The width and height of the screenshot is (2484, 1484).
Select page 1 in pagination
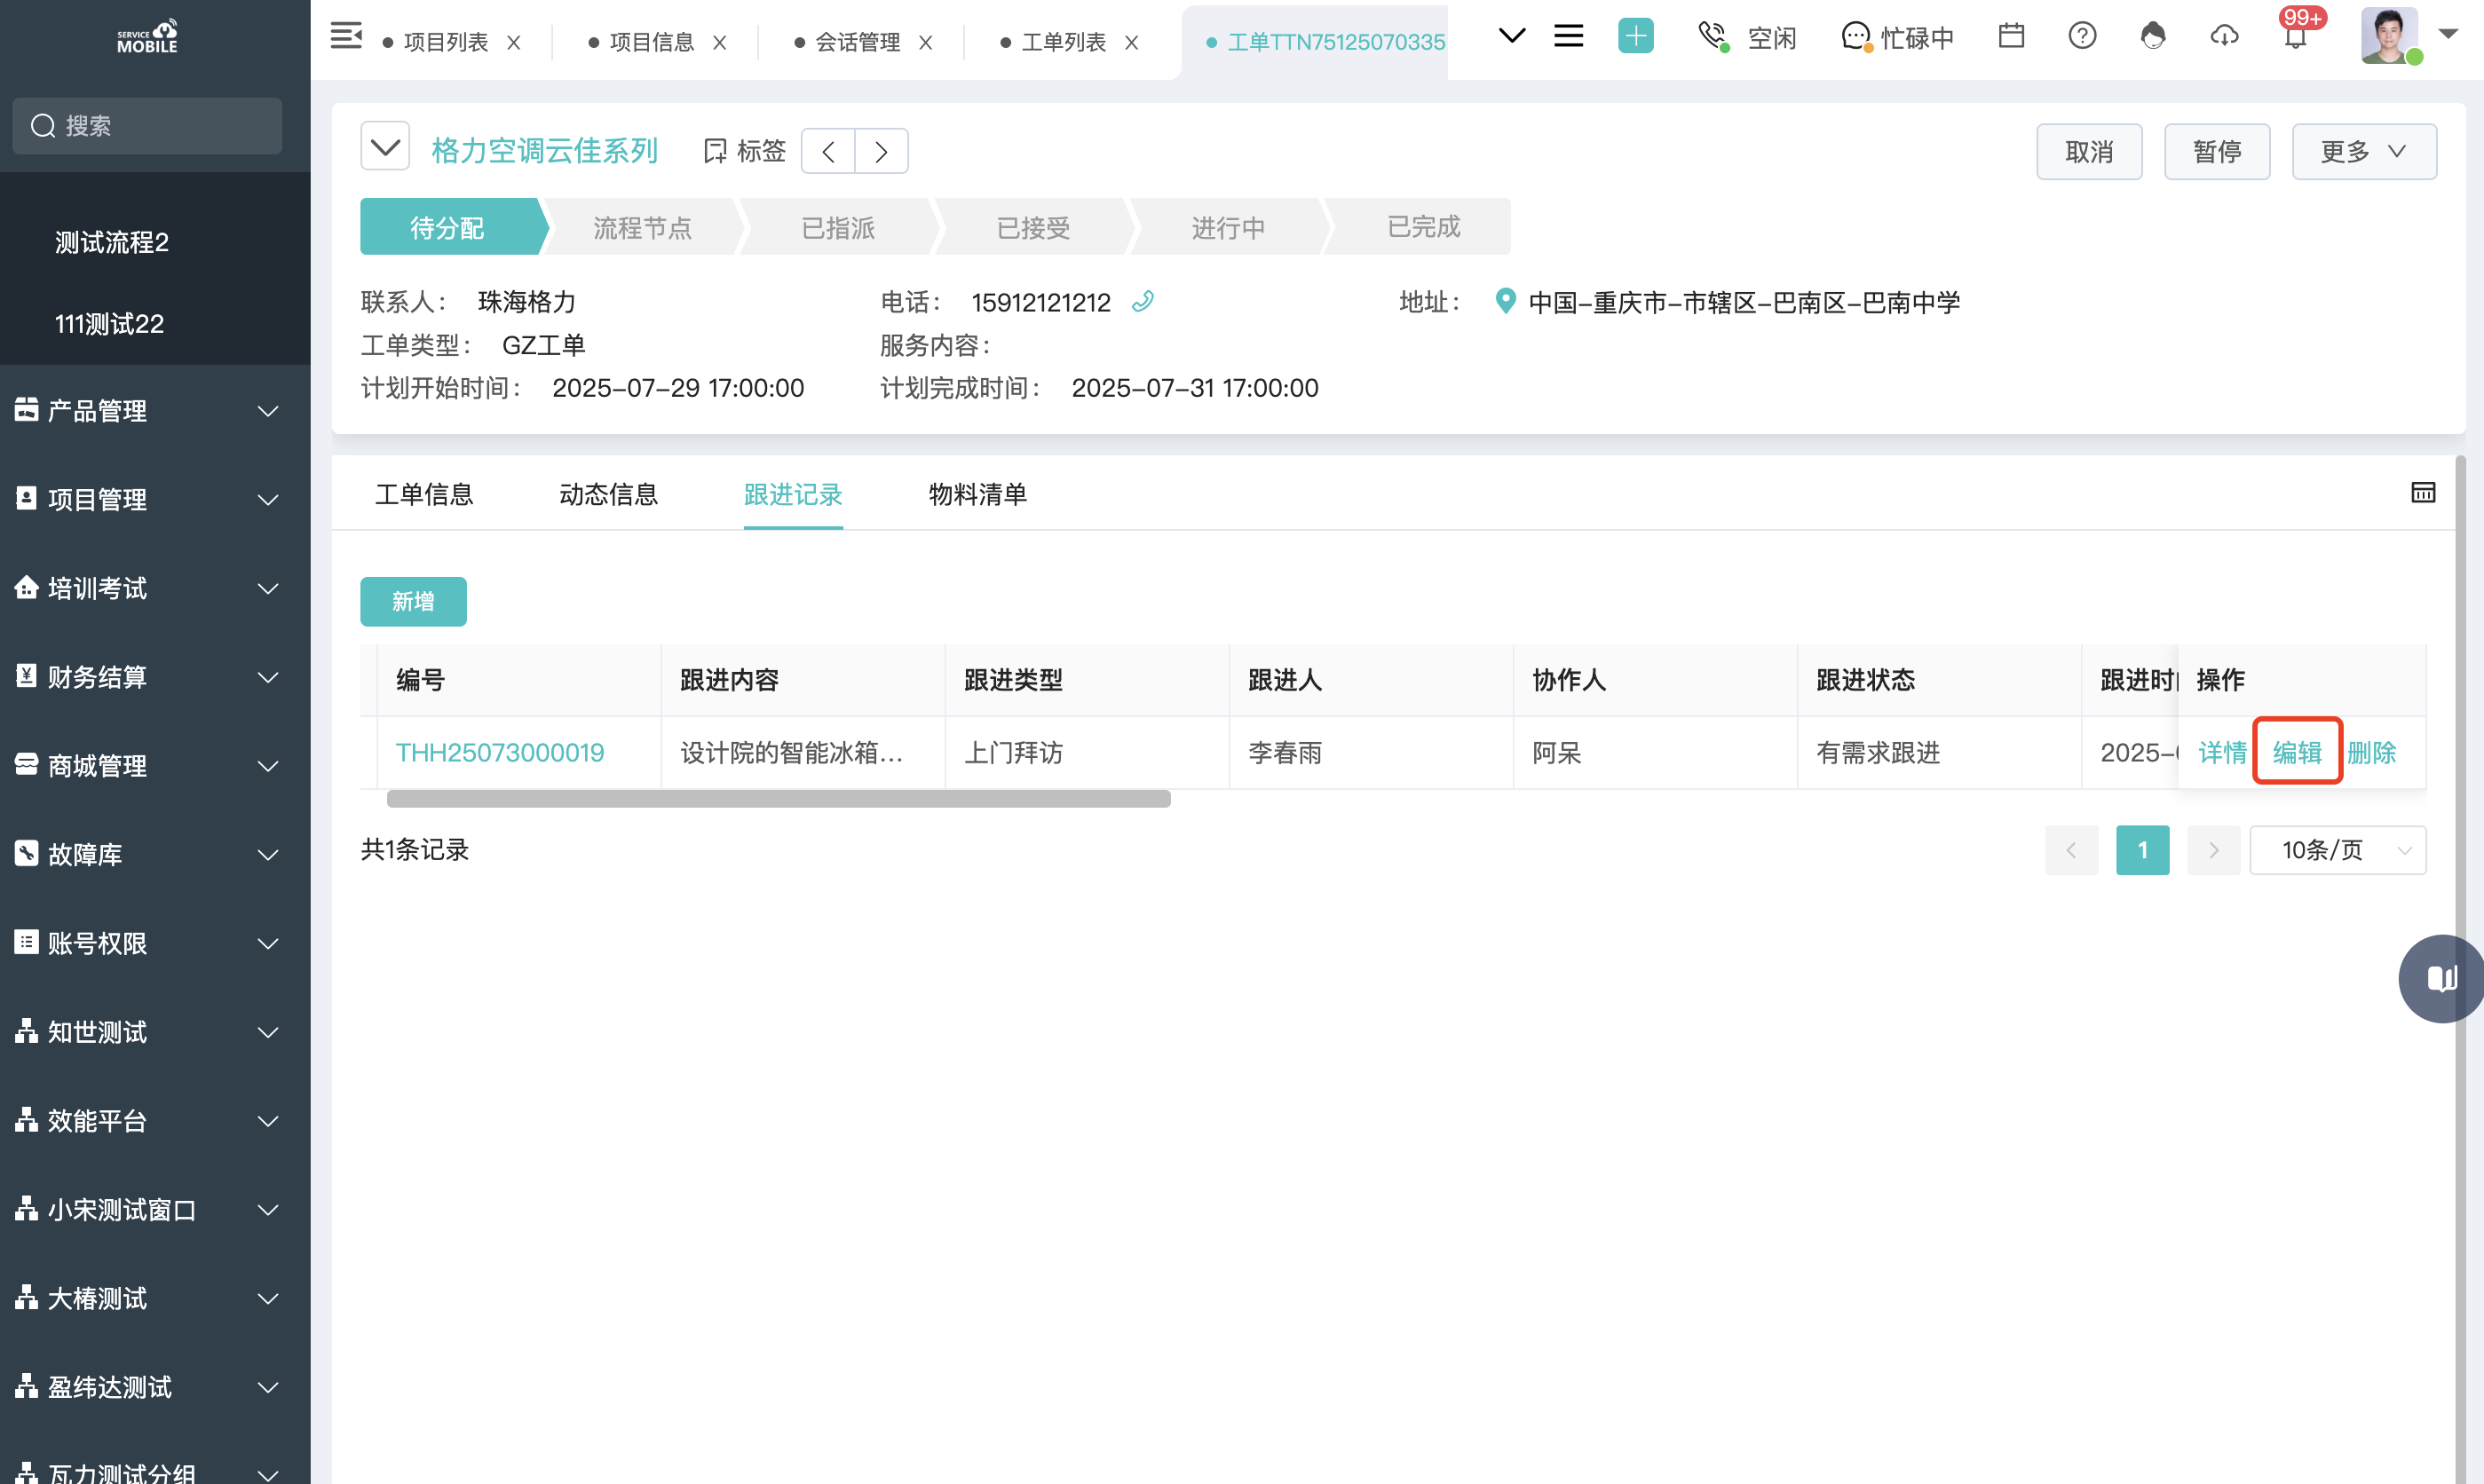coord(2142,850)
